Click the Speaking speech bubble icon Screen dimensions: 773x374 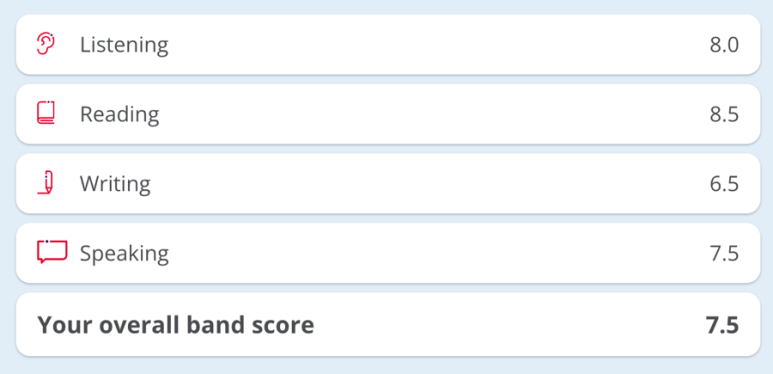(52, 252)
